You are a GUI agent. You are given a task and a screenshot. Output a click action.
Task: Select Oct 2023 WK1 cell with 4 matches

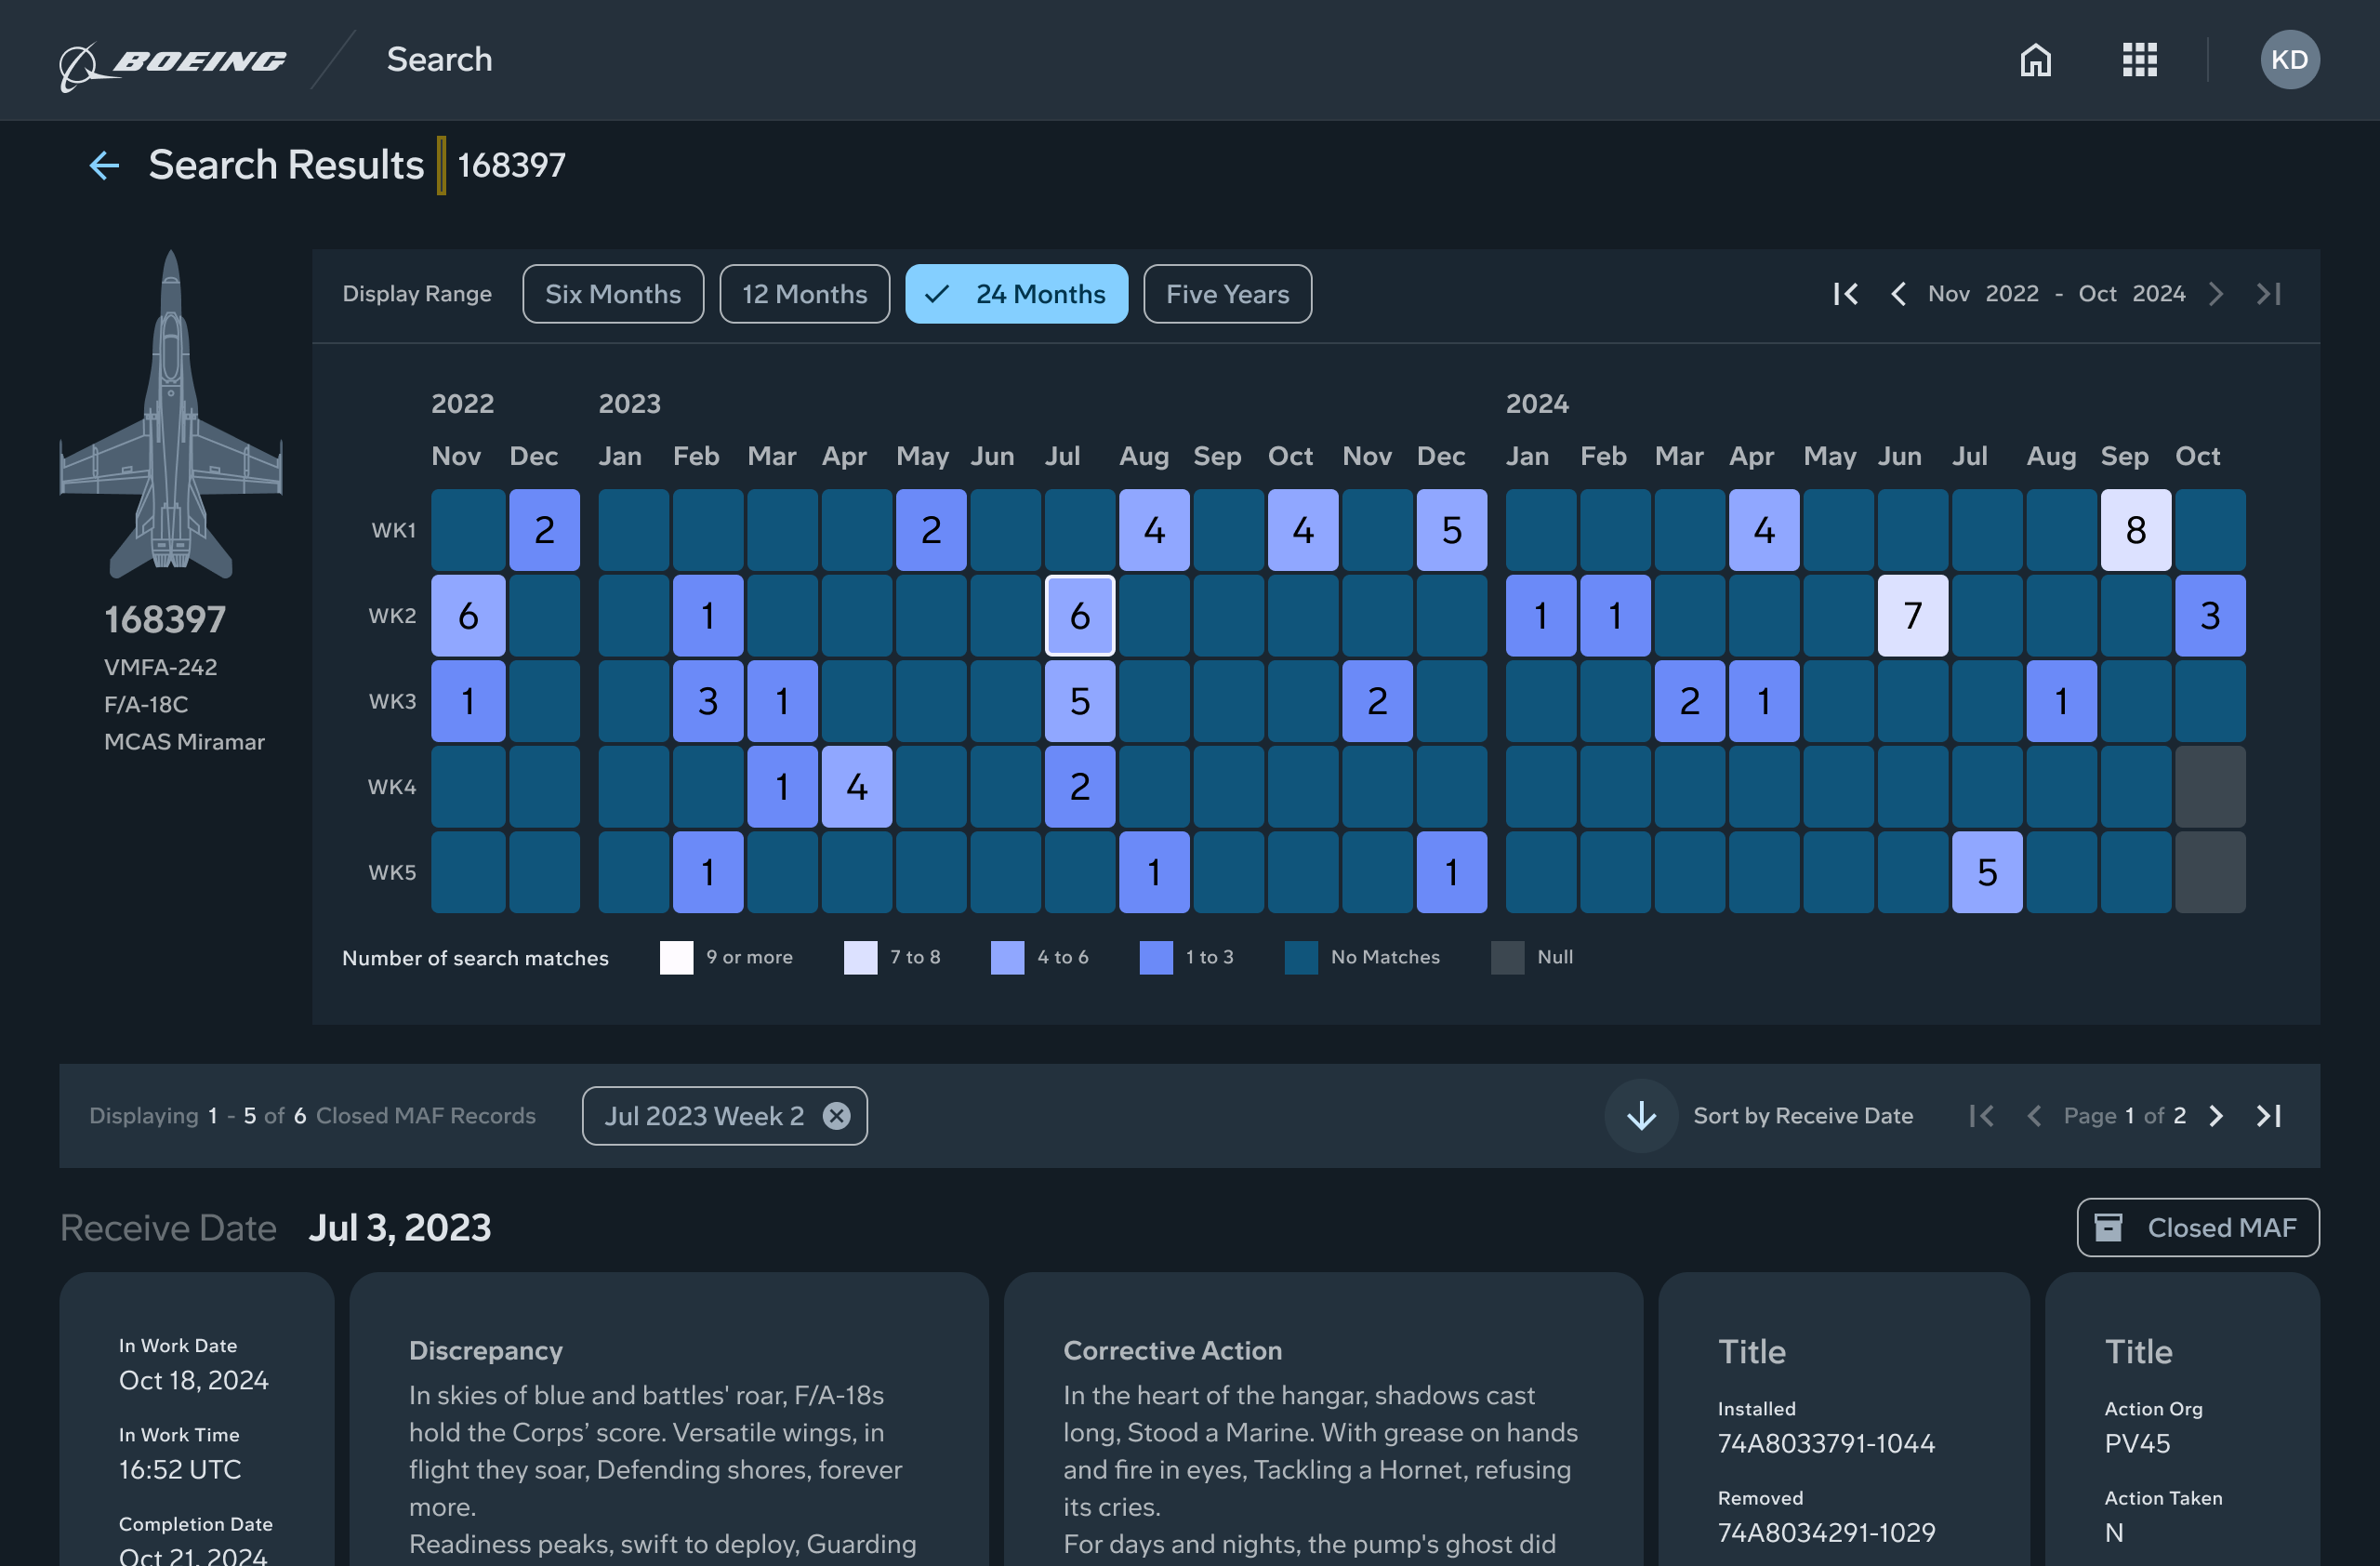click(x=1302, y=530)
